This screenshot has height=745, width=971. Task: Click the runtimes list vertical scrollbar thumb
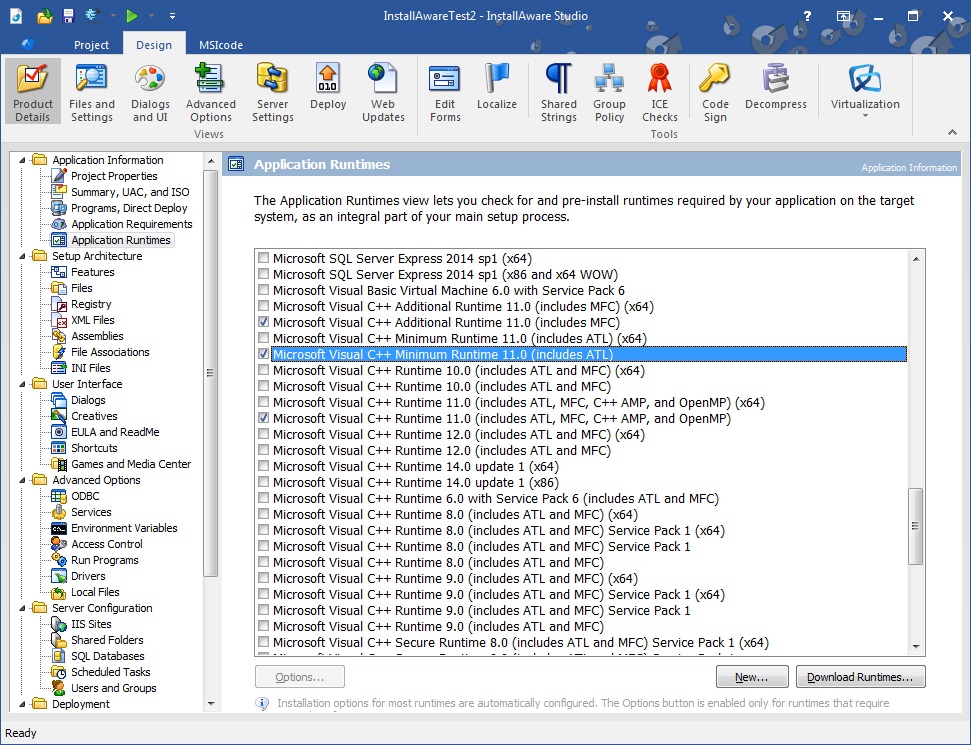tap(915, 526)
